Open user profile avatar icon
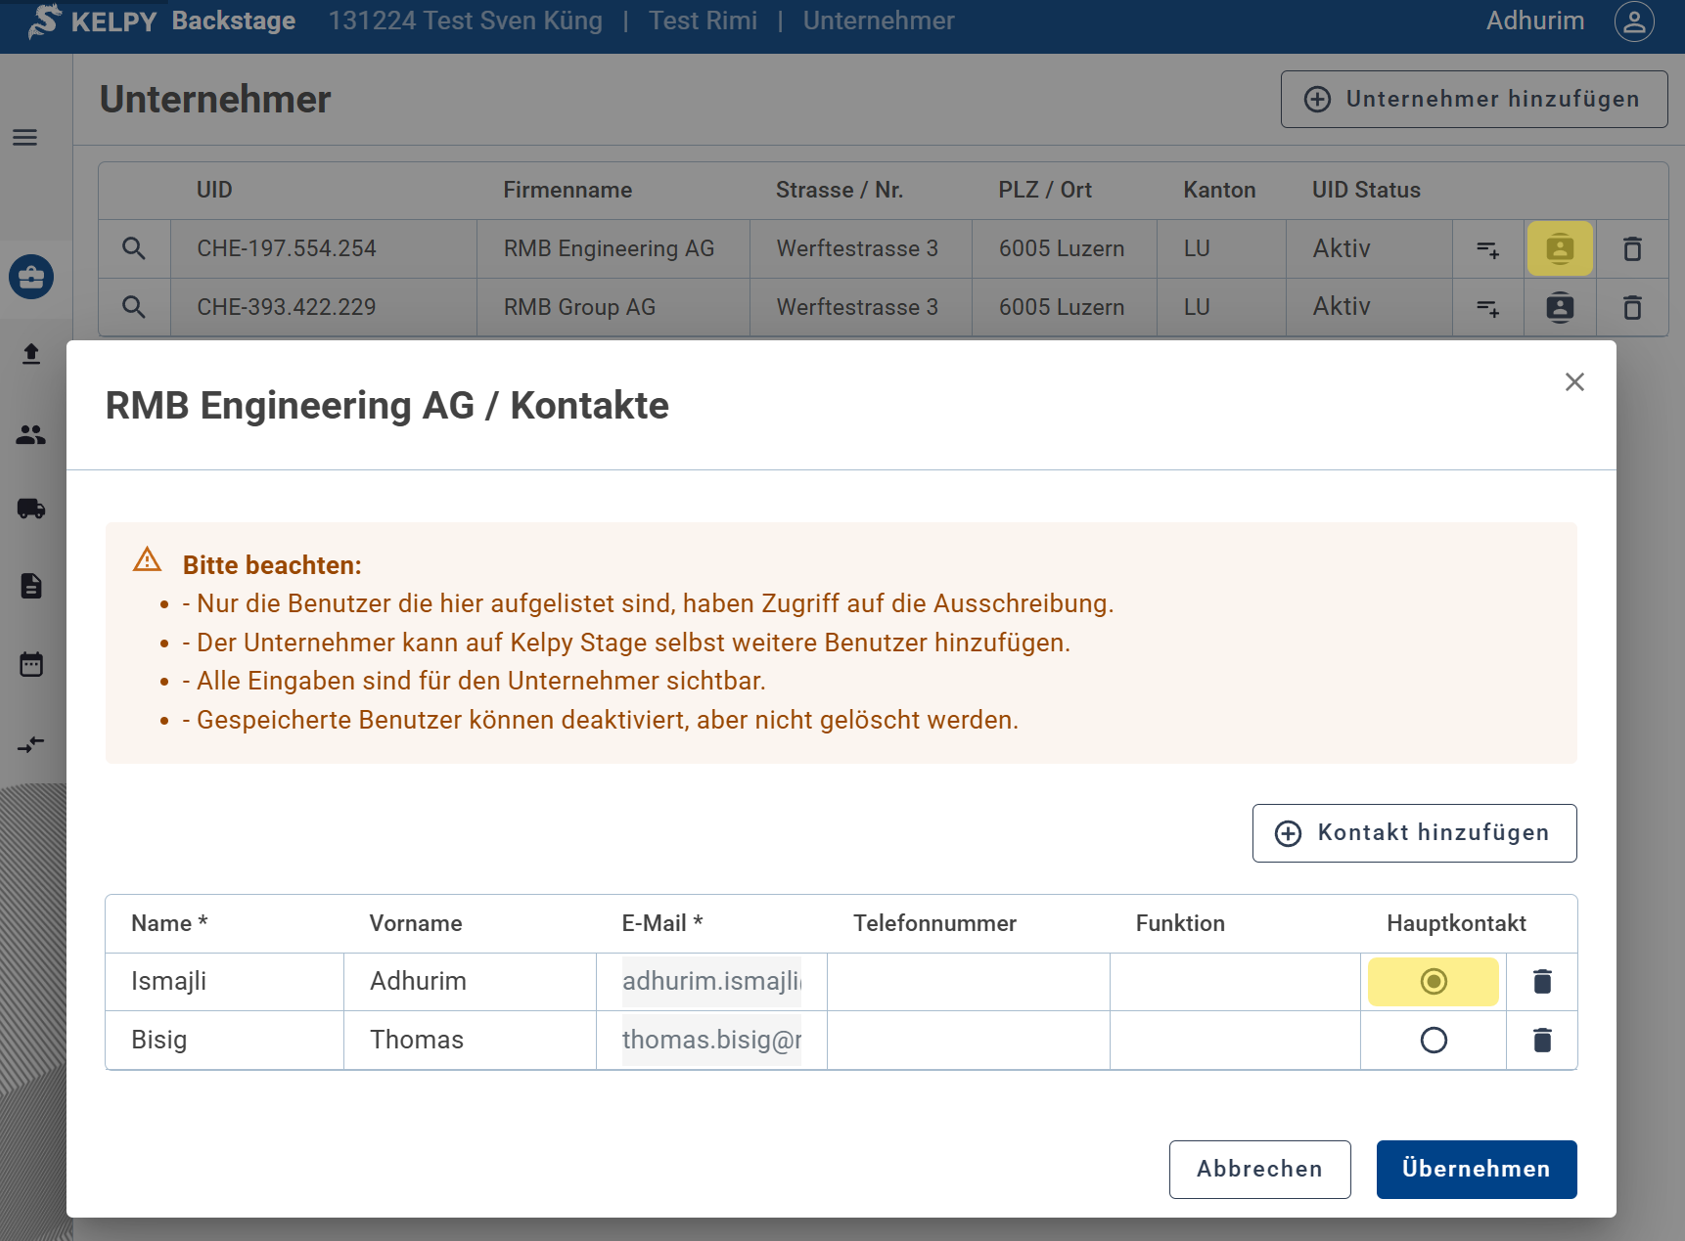1685x1241 pixels. click(x=1634, y=22)
